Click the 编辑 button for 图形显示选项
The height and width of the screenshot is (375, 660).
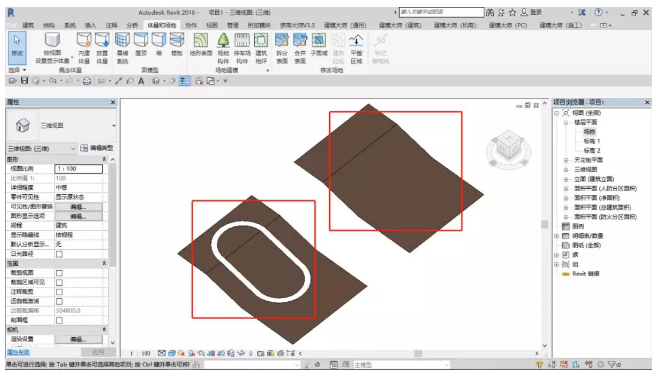pos(78,216)
